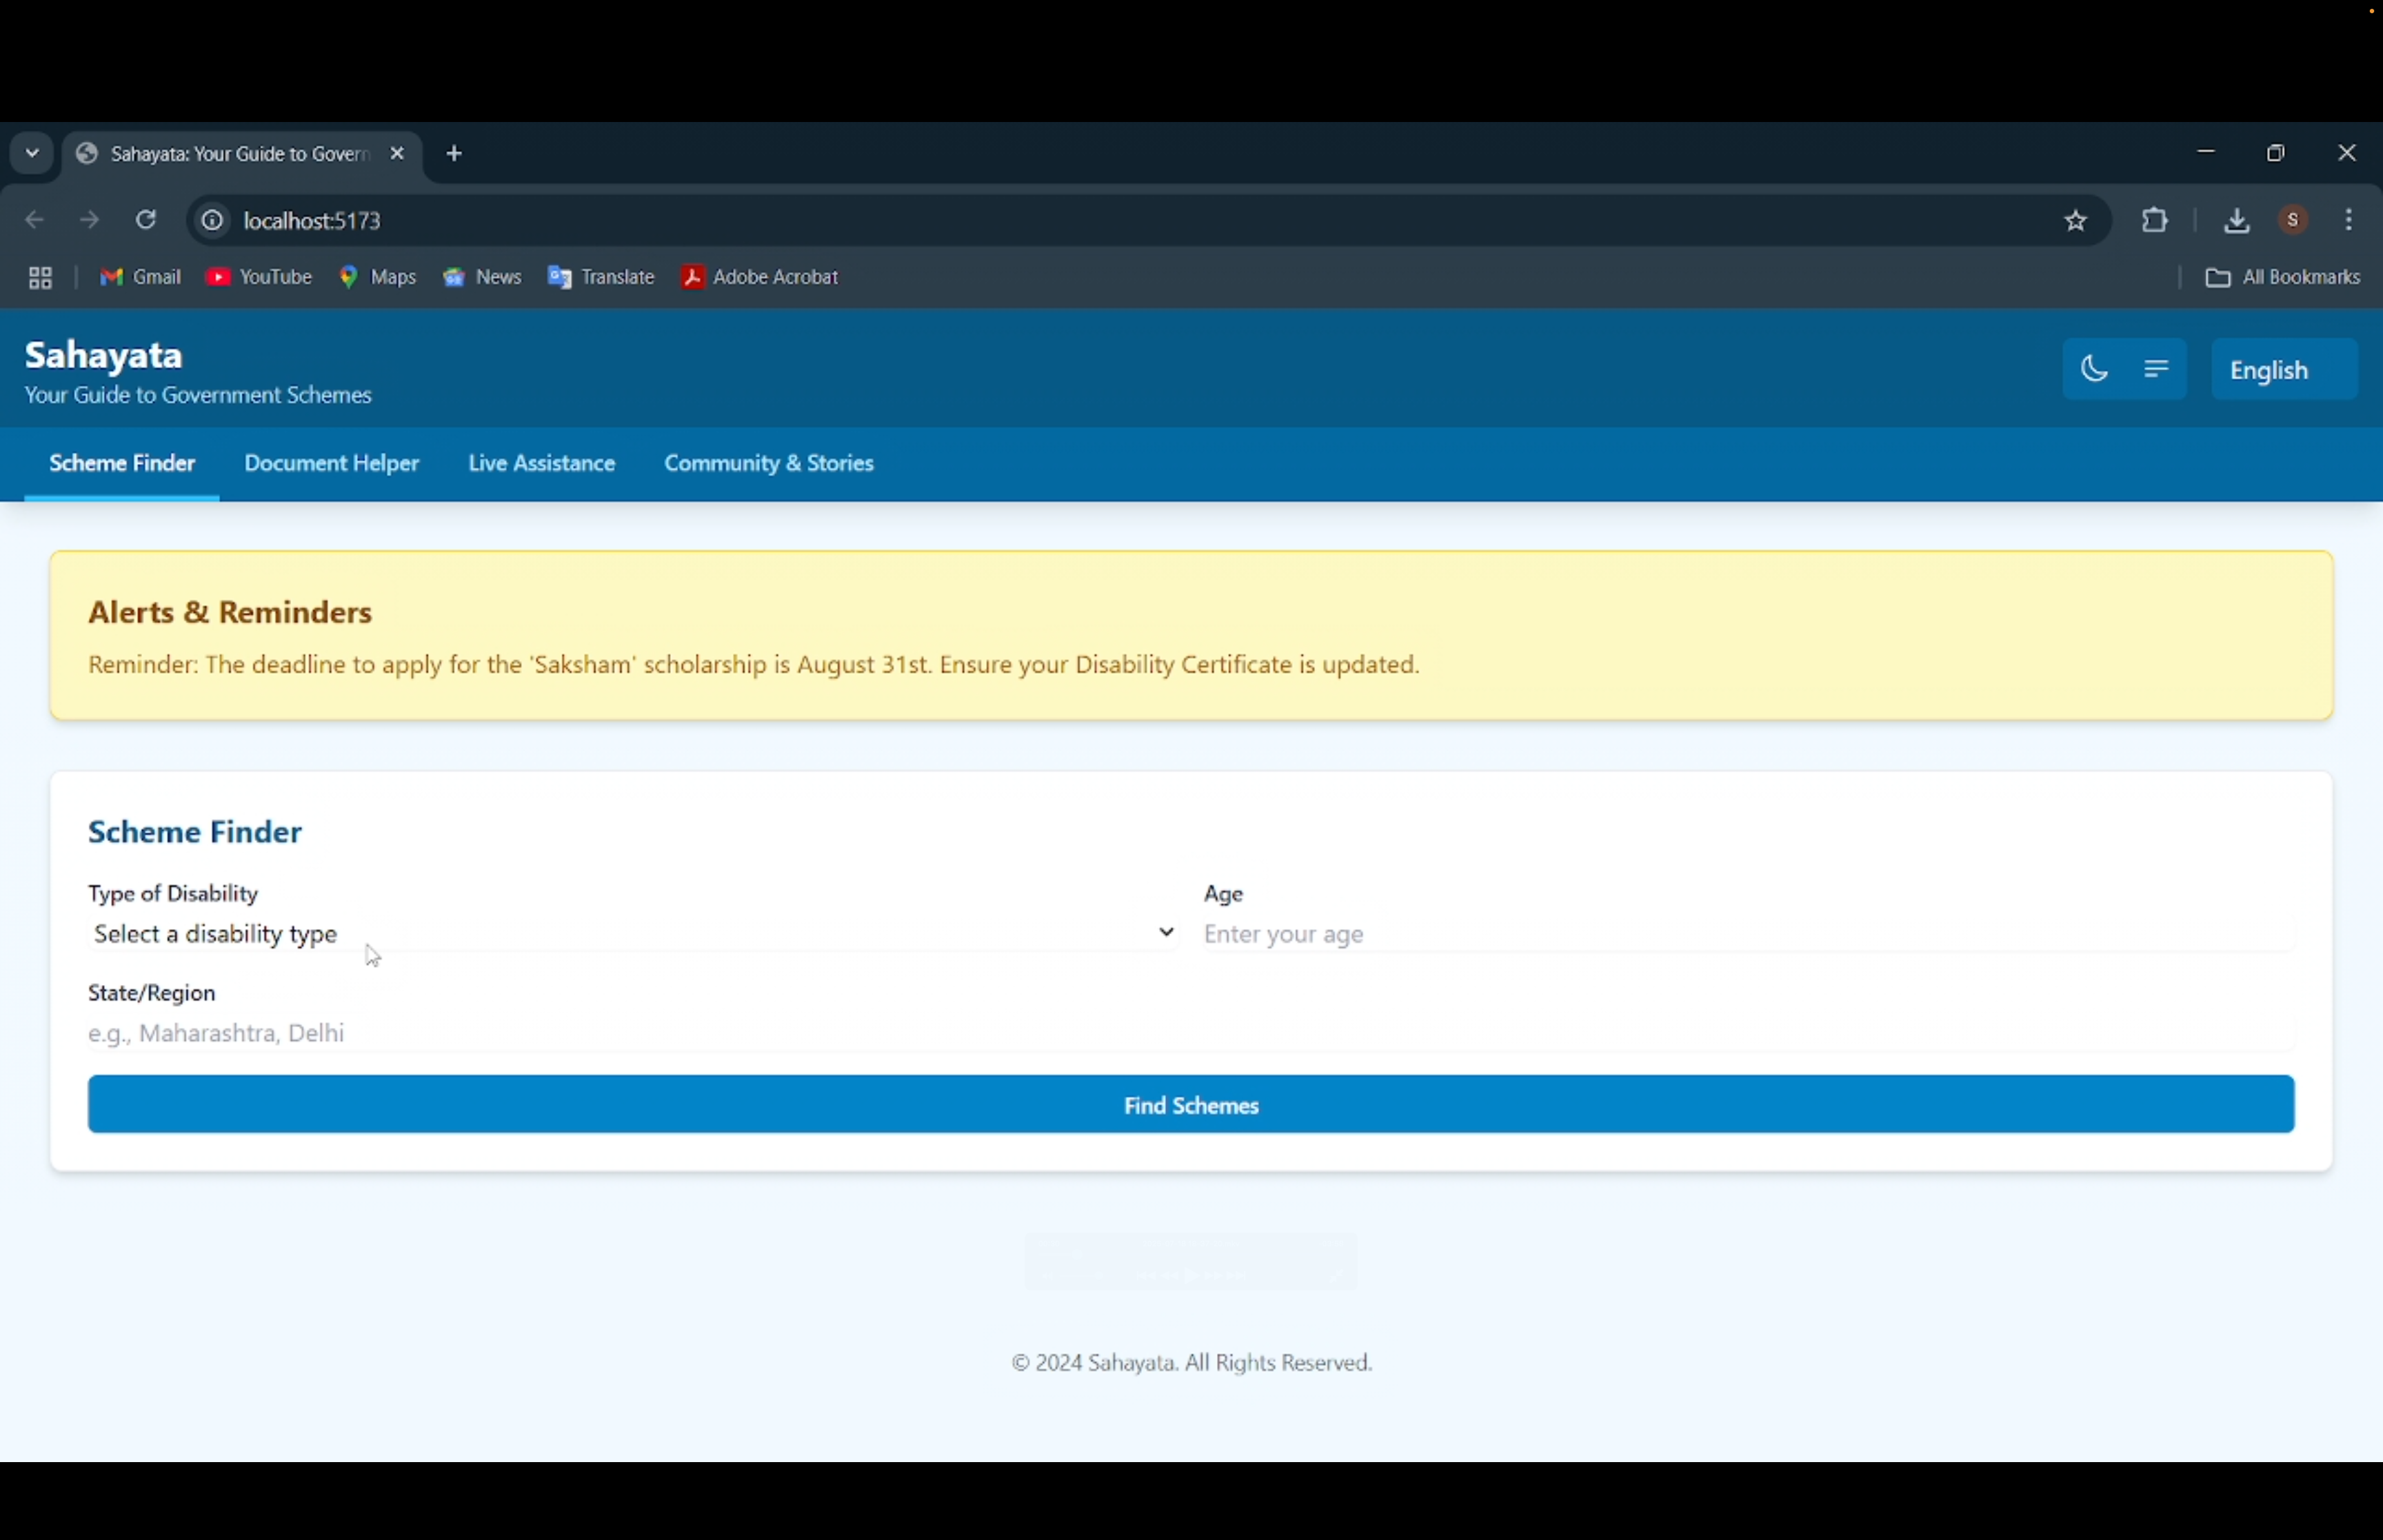View site information icon in address bar
The width and height of the screenshot is (2383, 1540).
coord(213,221)
